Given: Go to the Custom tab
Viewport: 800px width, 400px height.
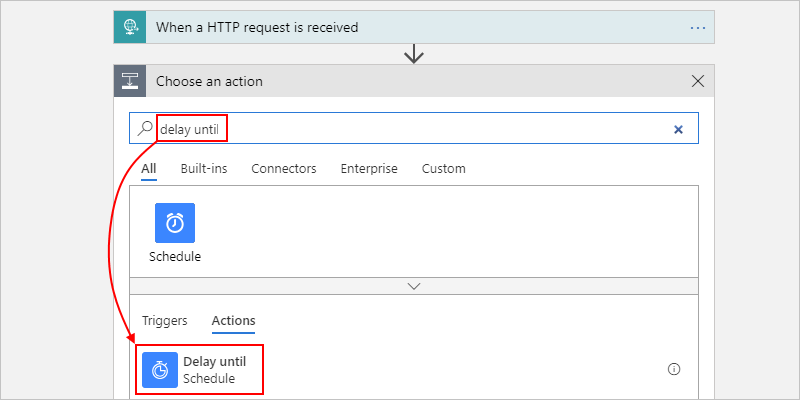Looking at the screenshot, I should tap(443, 169).
